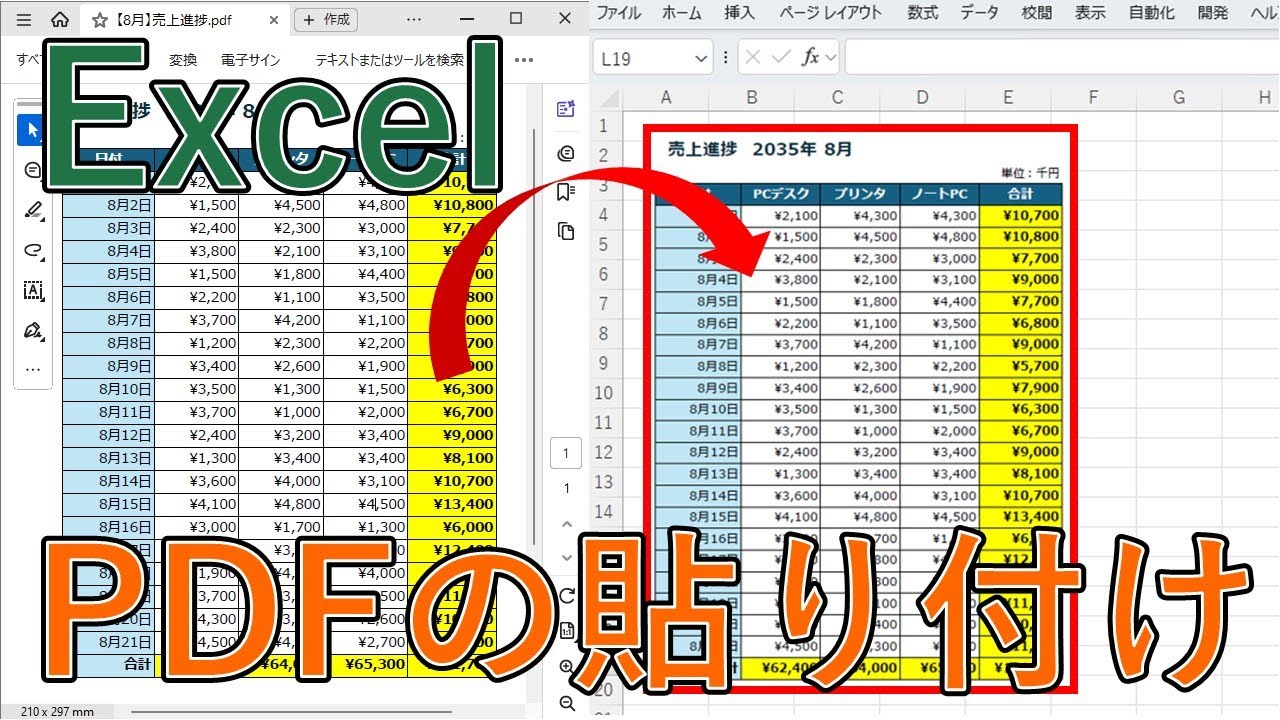1280x720 pixels.
Task: Open the Acrobat hamburger menu
Action: [24, 19]
